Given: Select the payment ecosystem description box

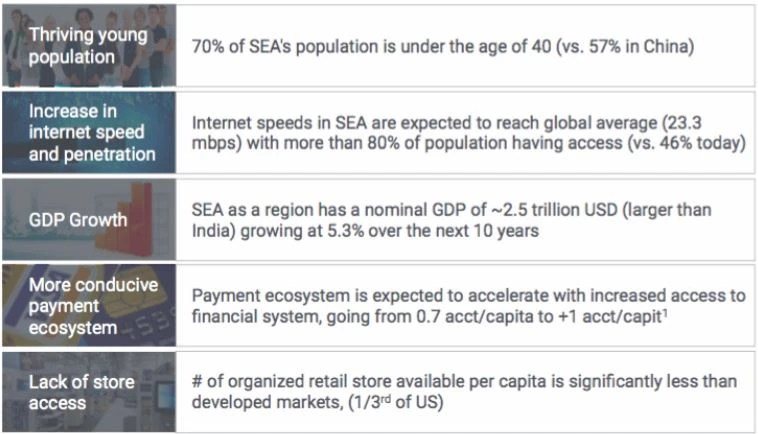Looking at the screenshot, I should point(466,306).
